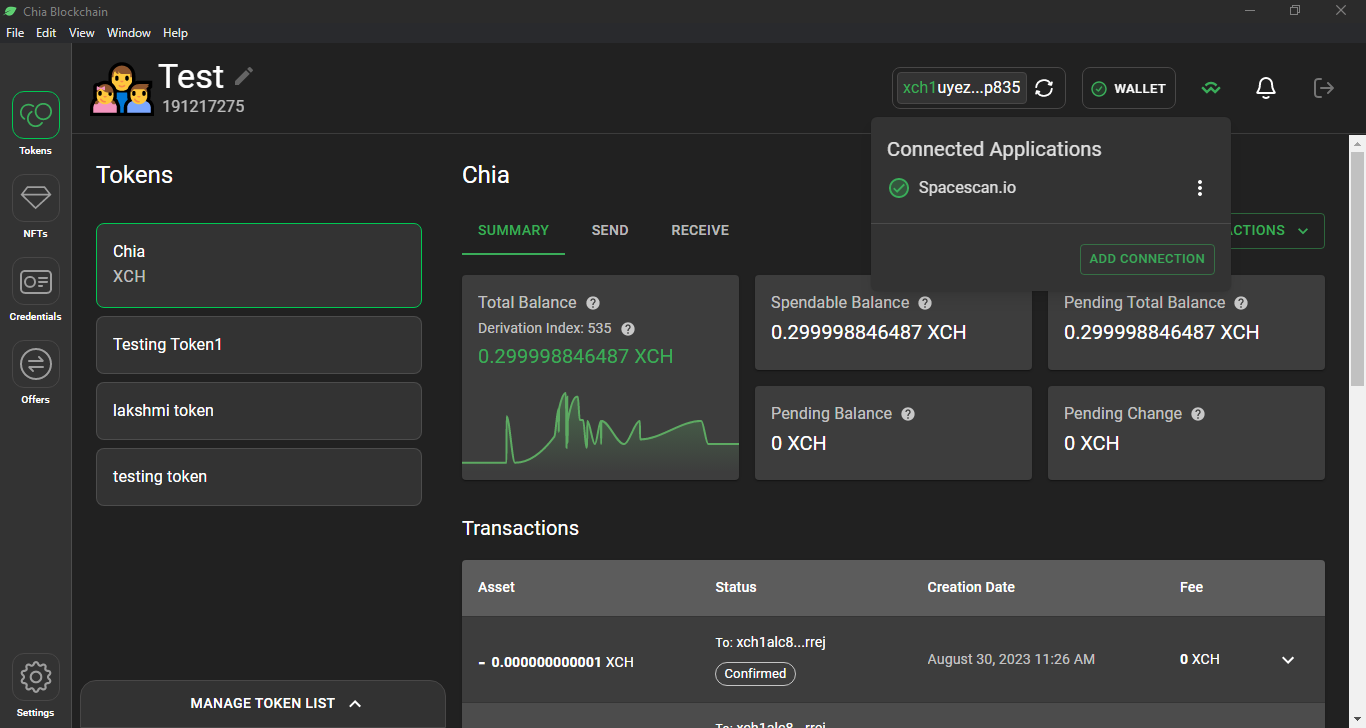Edit wallet name with pencil icon
The width and height of the screenshot is (1366, 728).
(x=244, y=76)
